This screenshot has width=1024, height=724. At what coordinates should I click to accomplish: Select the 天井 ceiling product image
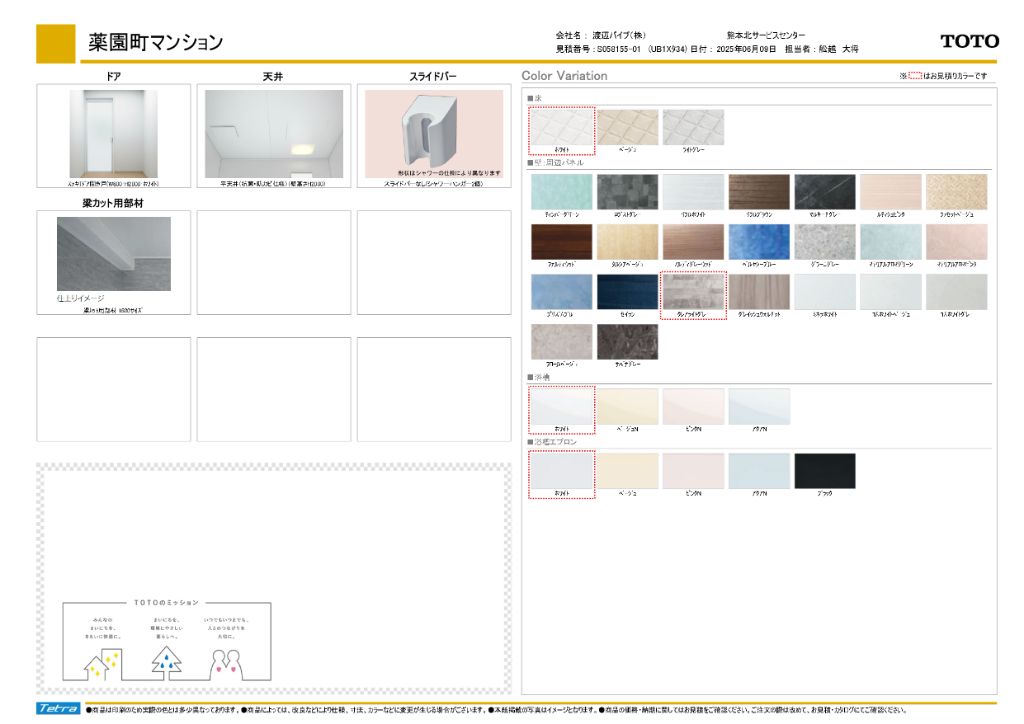point(273,134)
